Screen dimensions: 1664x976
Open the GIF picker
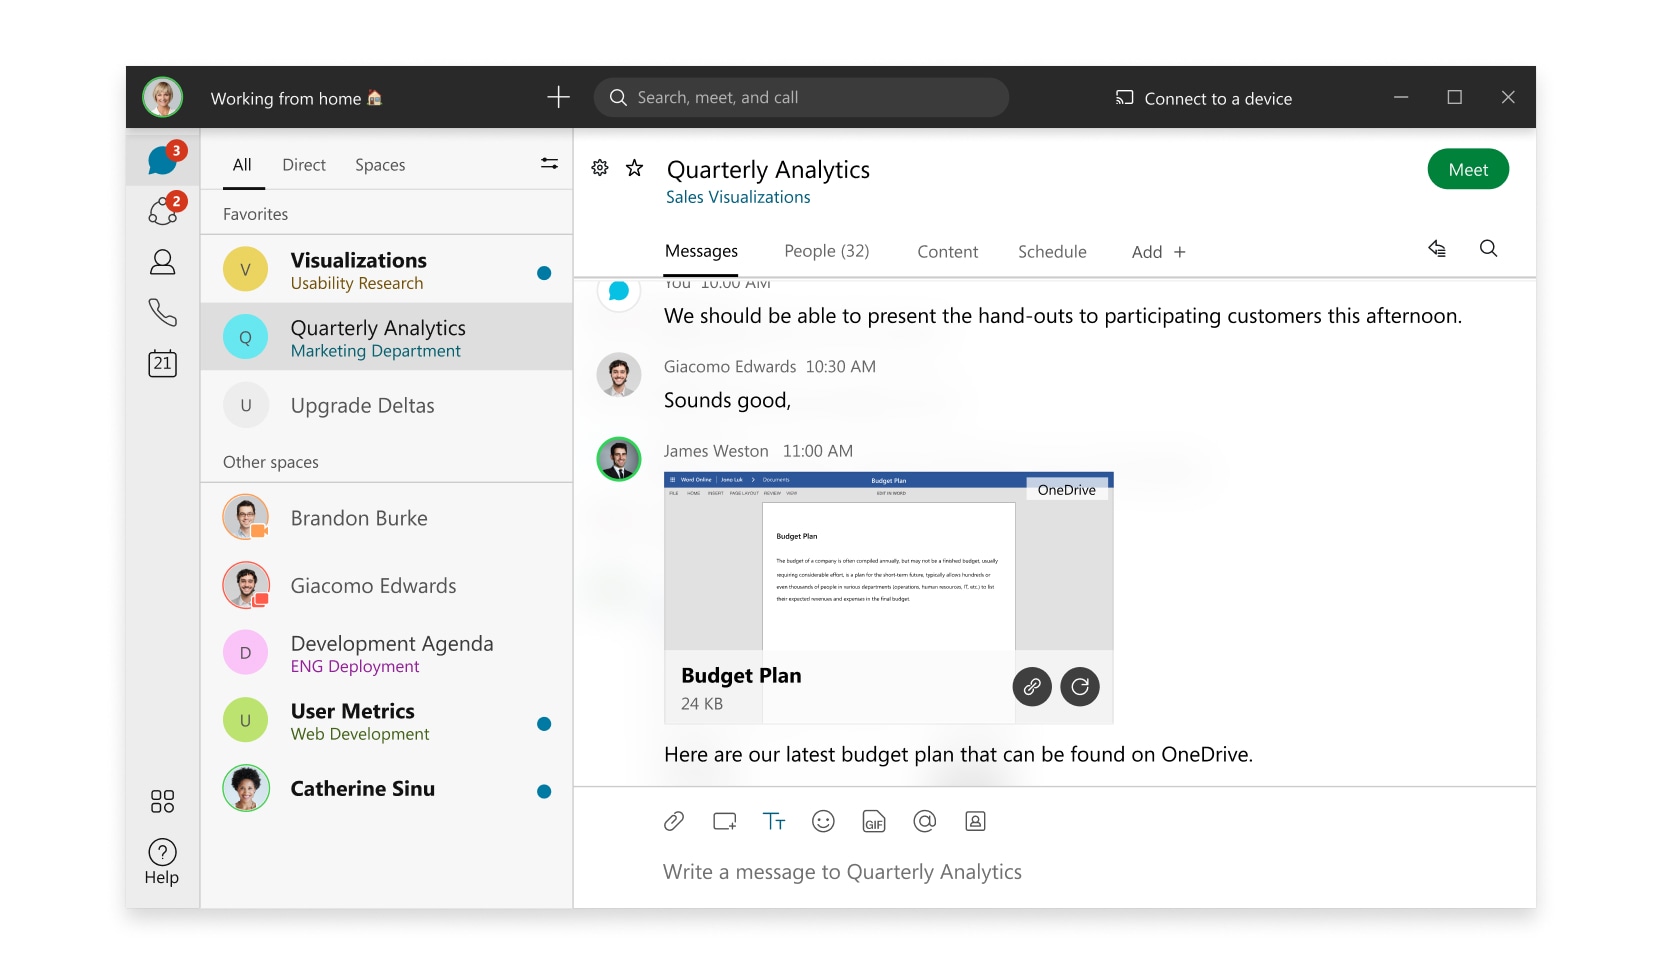pos(874,821)
